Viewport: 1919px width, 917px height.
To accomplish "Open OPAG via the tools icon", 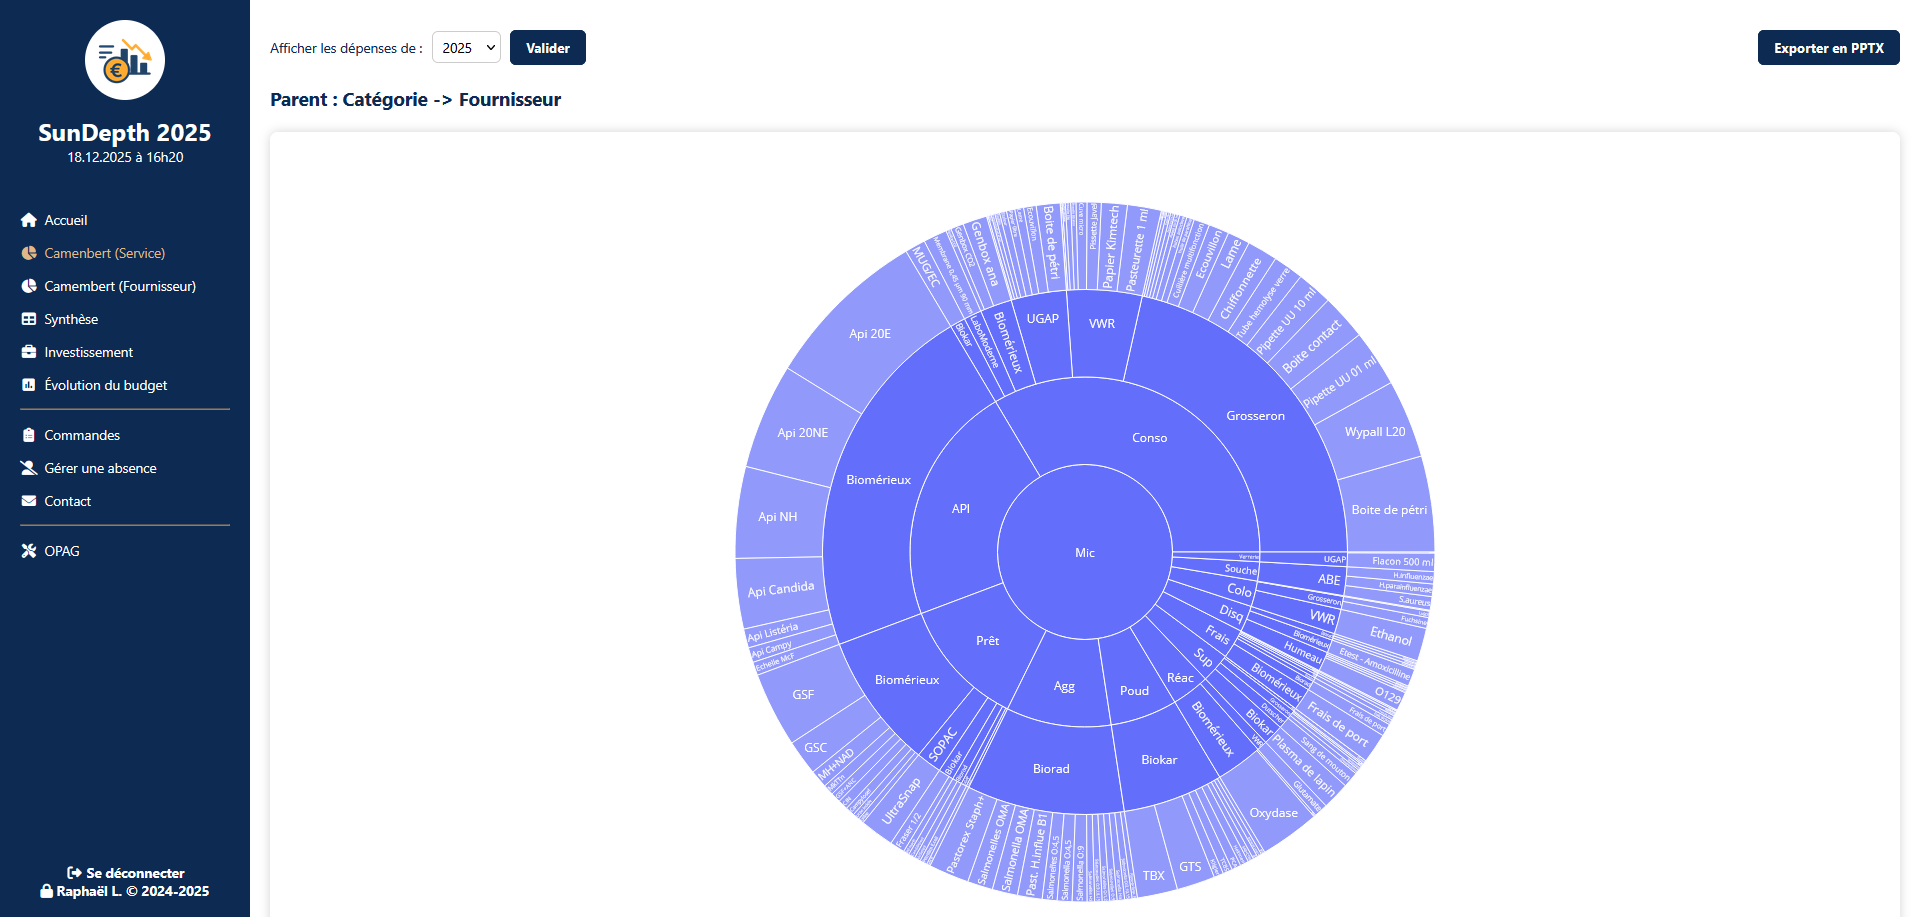I will tap(29, 551).
